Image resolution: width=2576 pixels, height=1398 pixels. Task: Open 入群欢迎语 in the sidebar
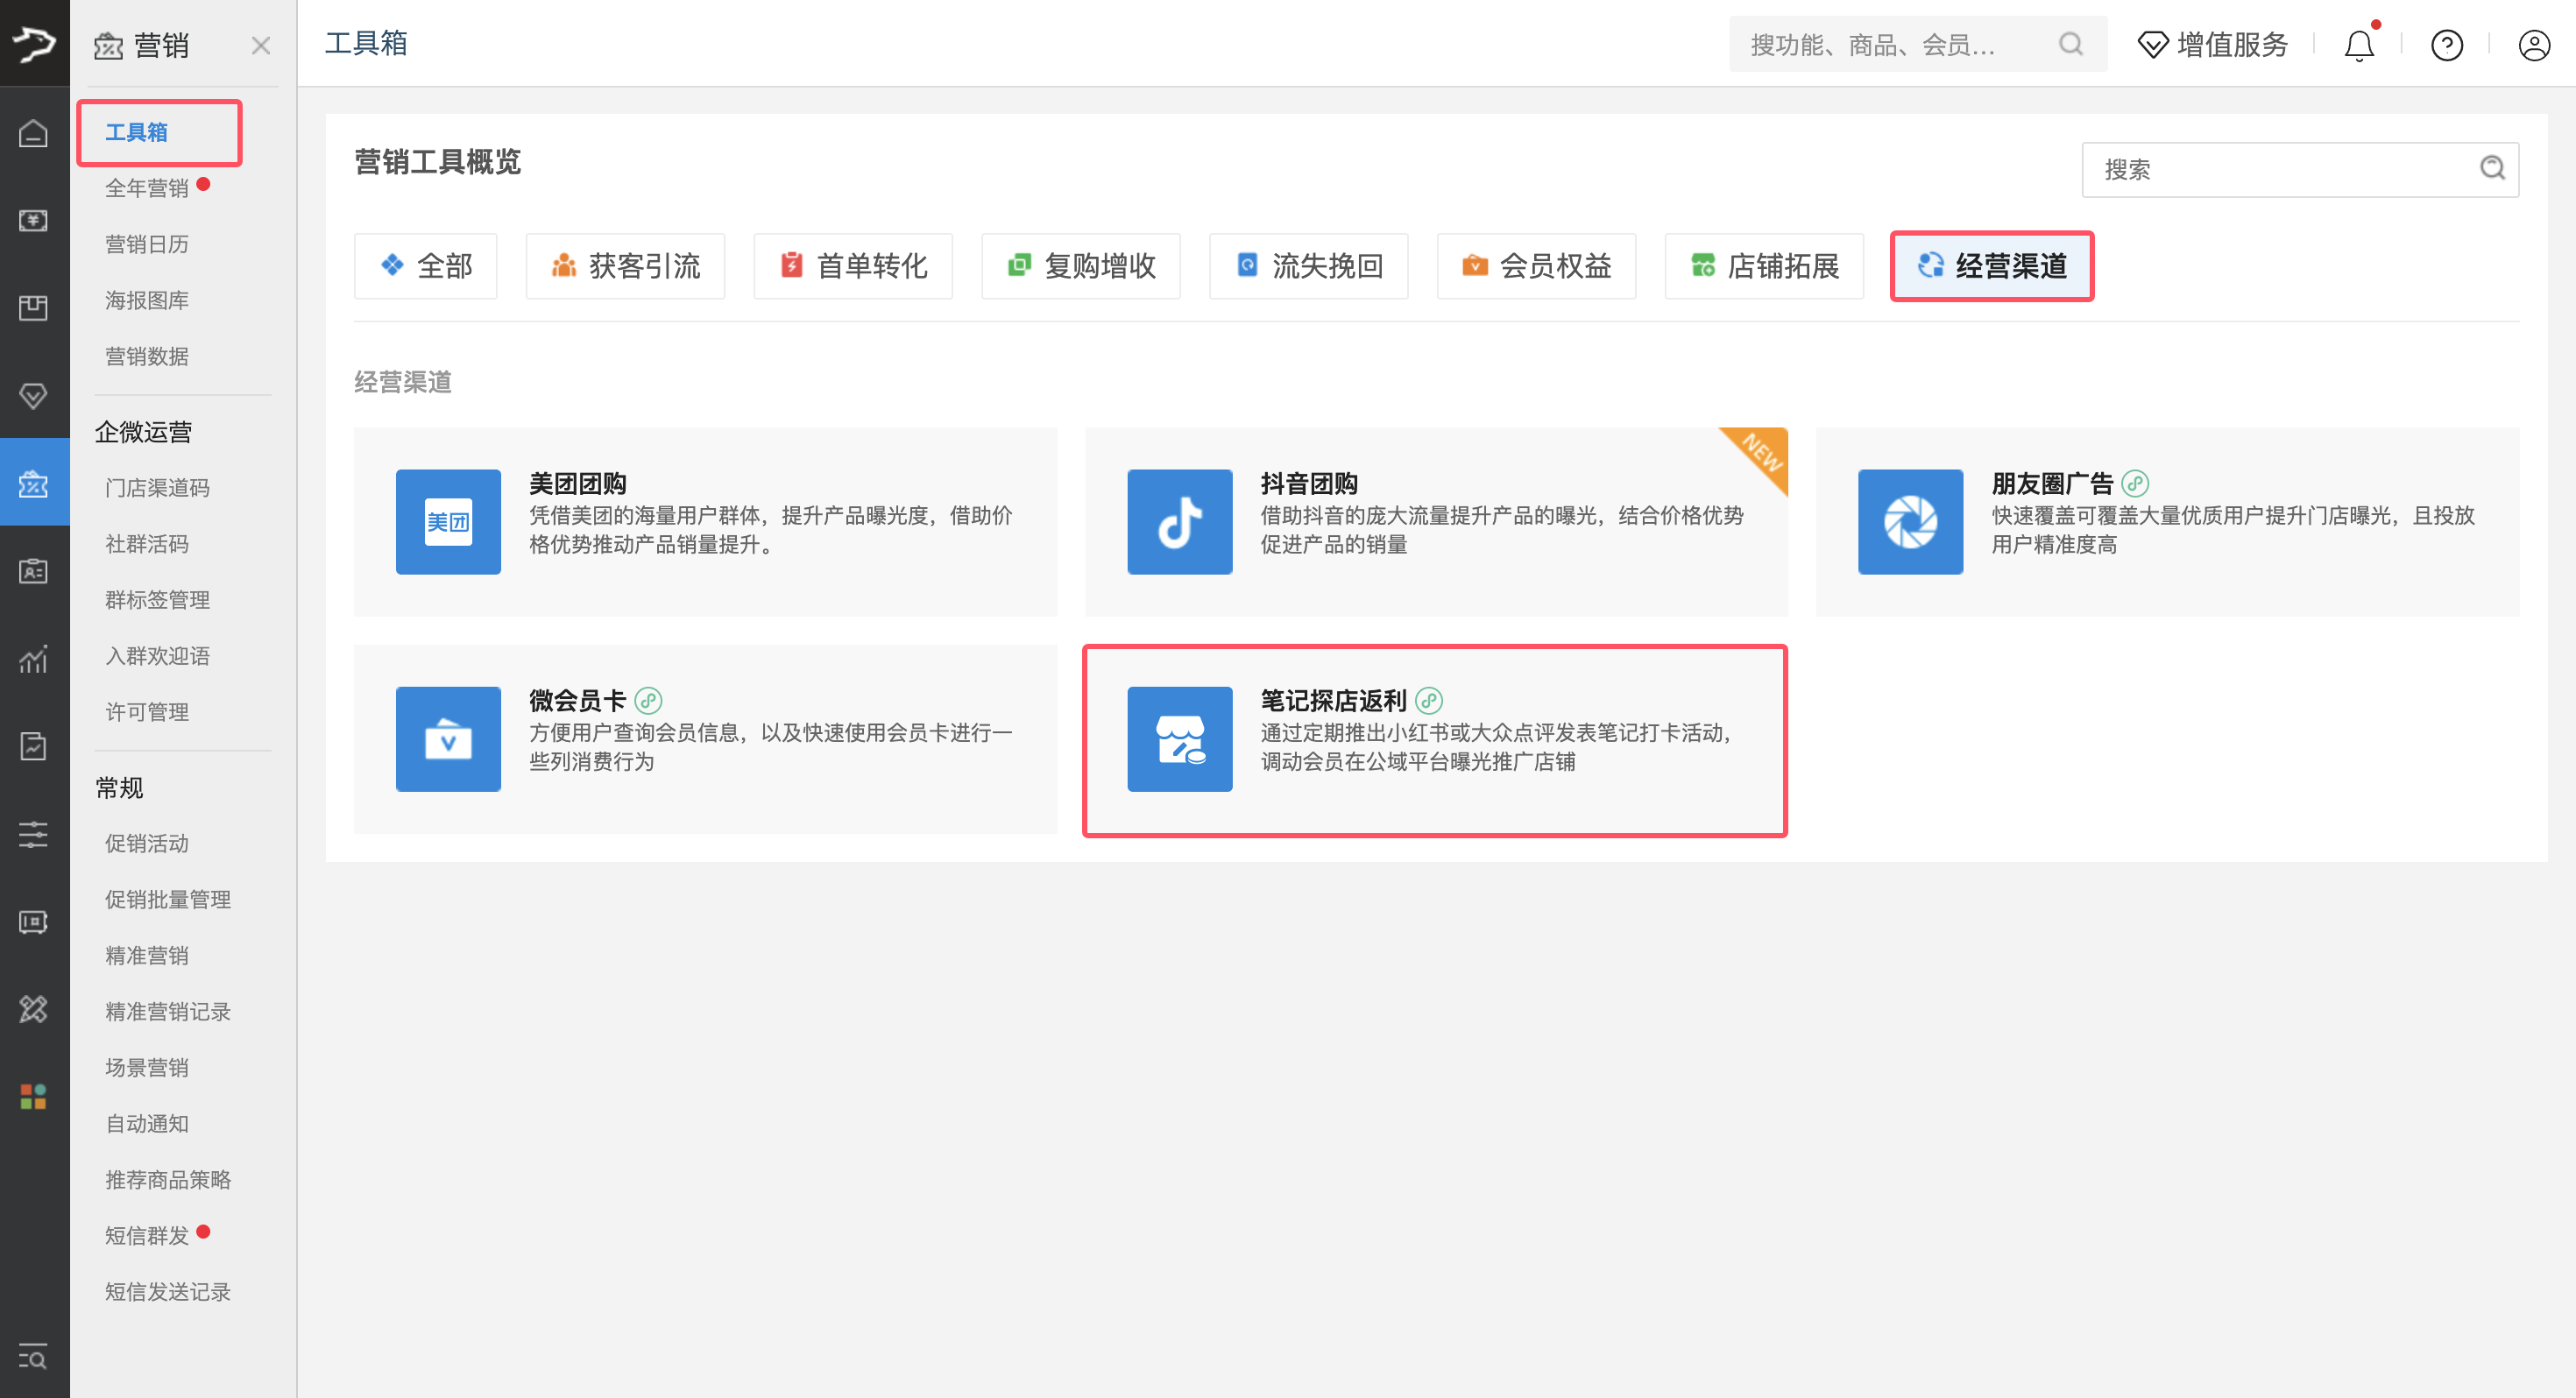tap(158, 655)
